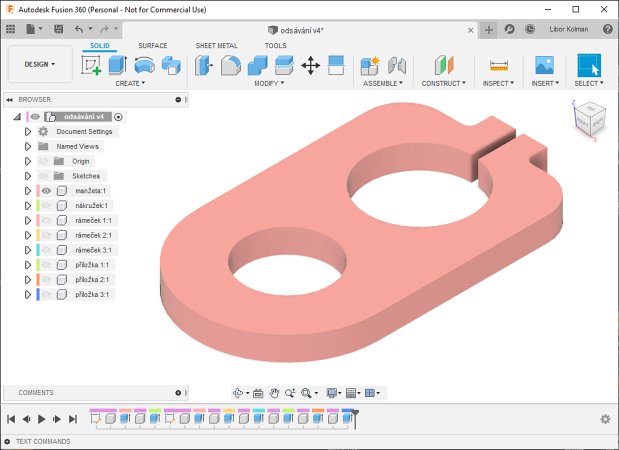
Task: Select the Revolve tool icon
Action: (144, 66)
